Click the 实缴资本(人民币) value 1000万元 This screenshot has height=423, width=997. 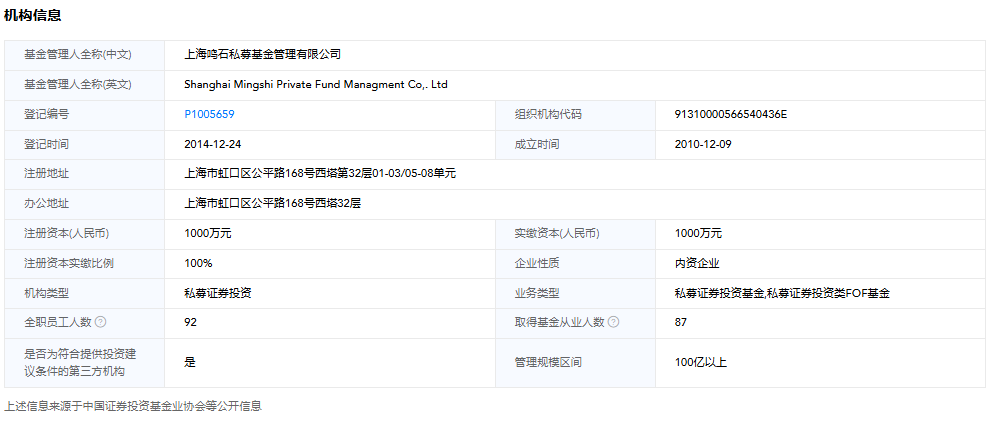click(x=698, y=233)
